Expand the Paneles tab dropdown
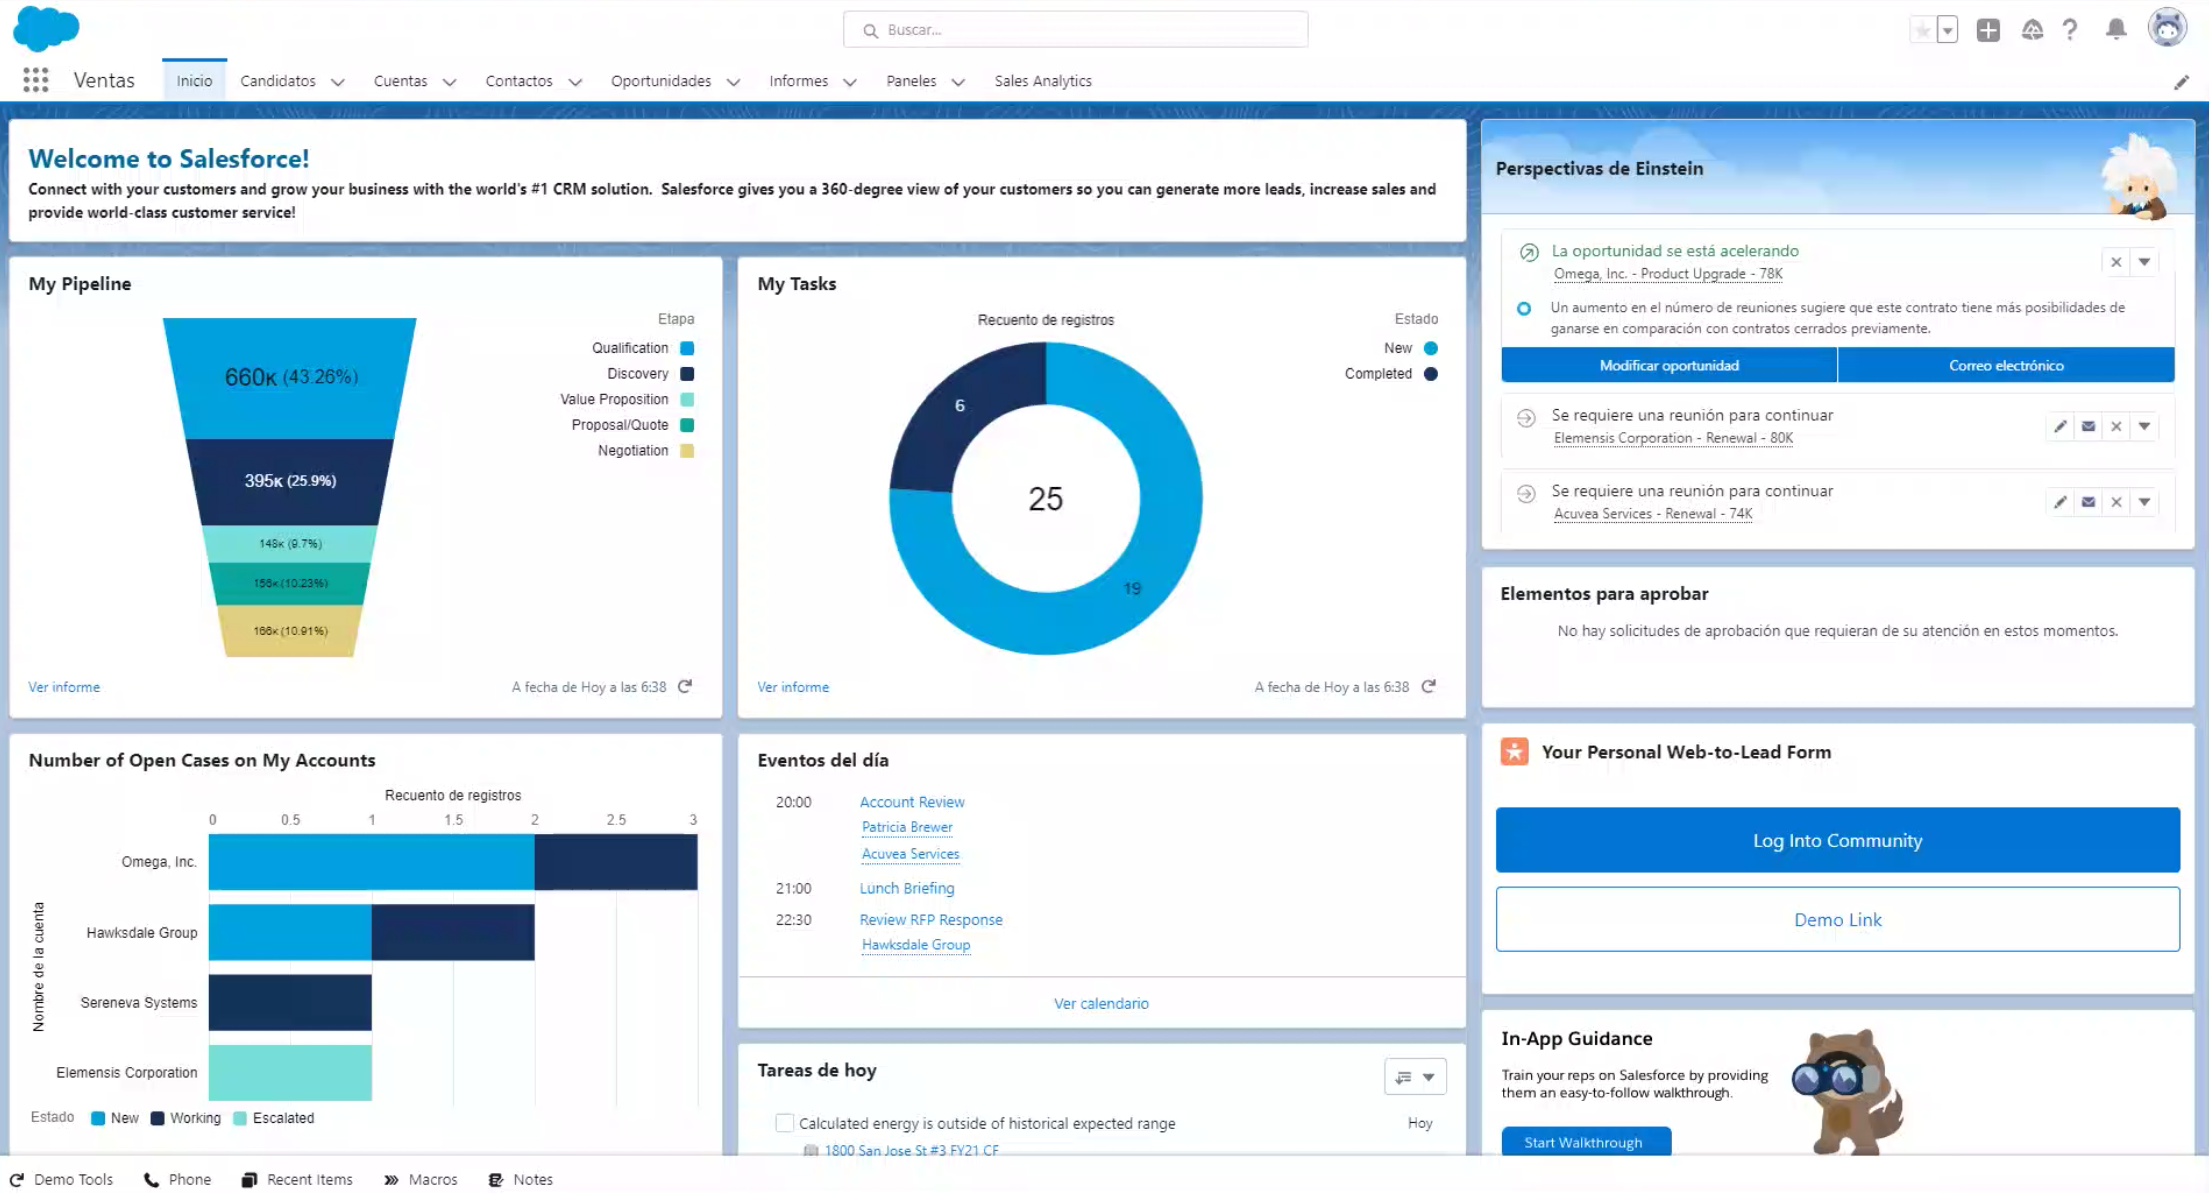2209x1193 pixels. point(958,82)
